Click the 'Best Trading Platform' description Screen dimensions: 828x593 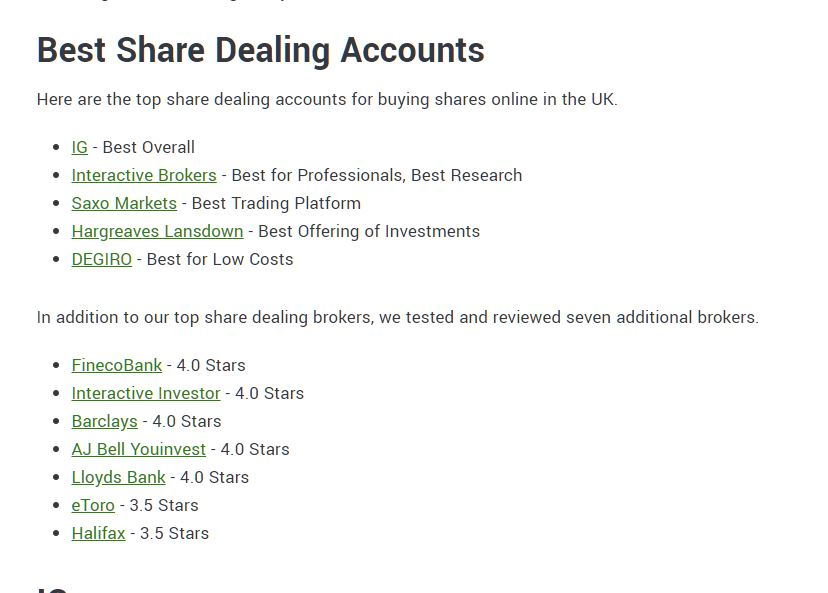tap(276, 203)
